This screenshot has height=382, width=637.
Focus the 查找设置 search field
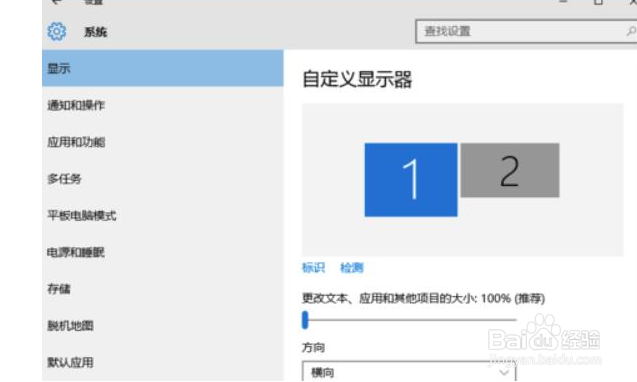[x=526, y=31]
